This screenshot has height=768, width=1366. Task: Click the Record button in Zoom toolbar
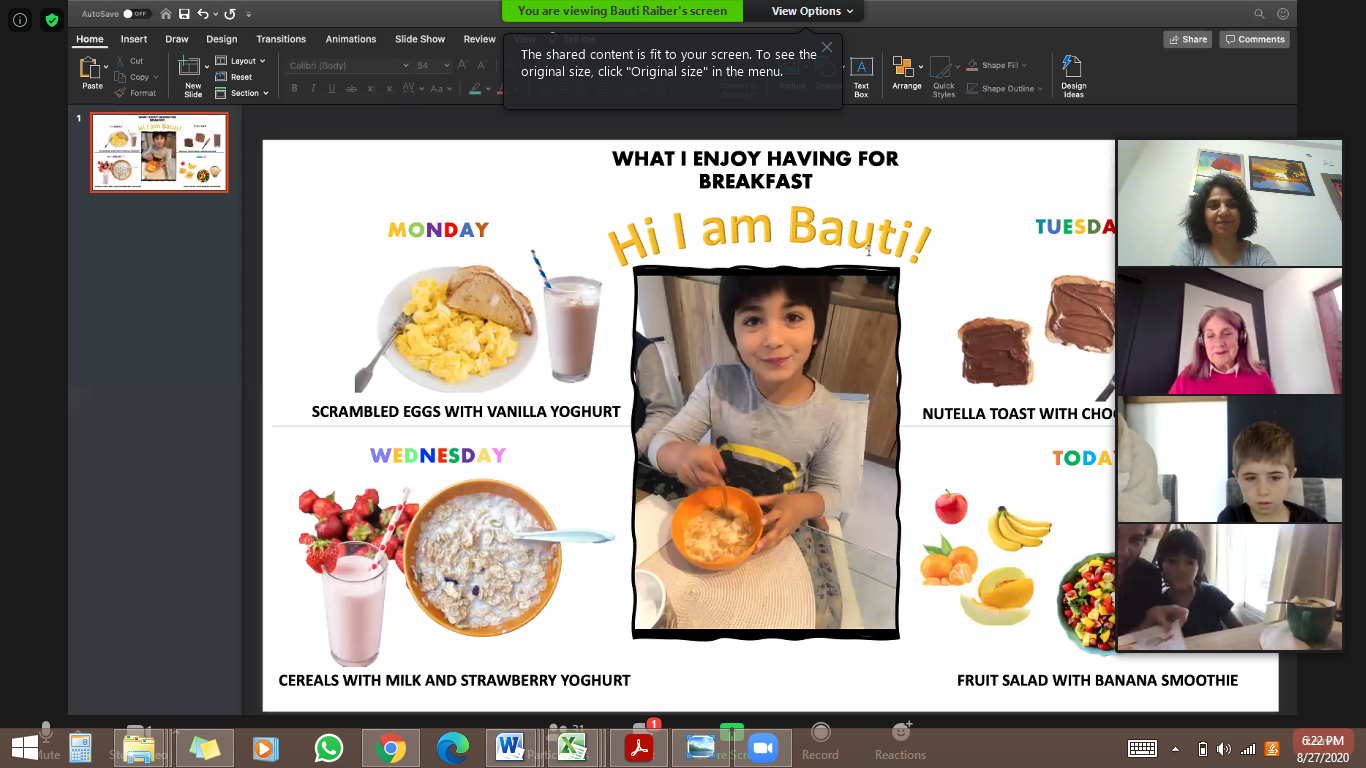point(820,741)
